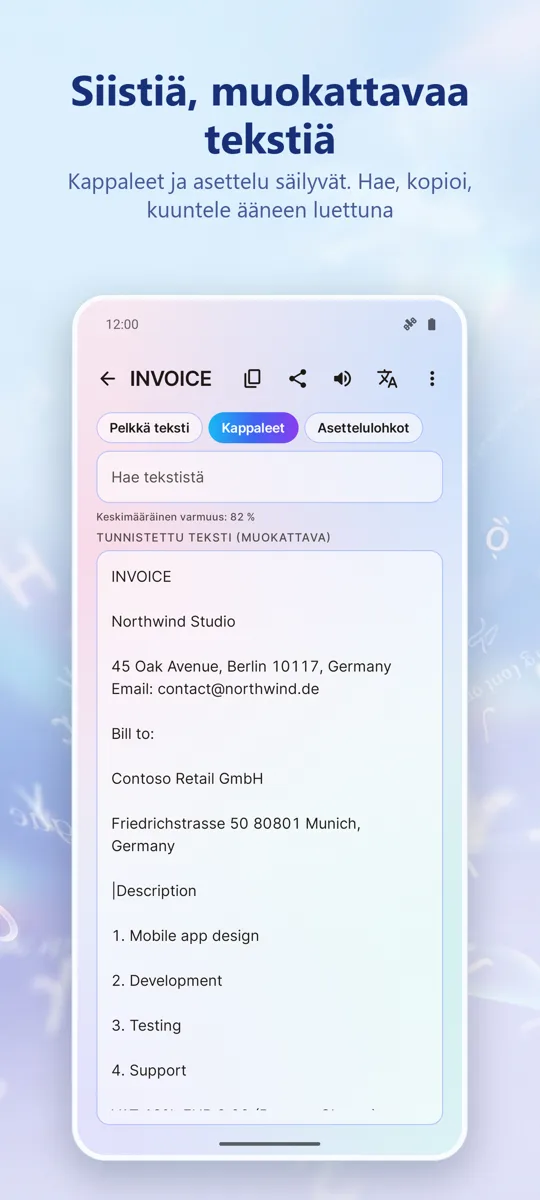This screenshot has width=540, height=1200.
Task: Click the INVOICE title in header
Action: [171, 378]
